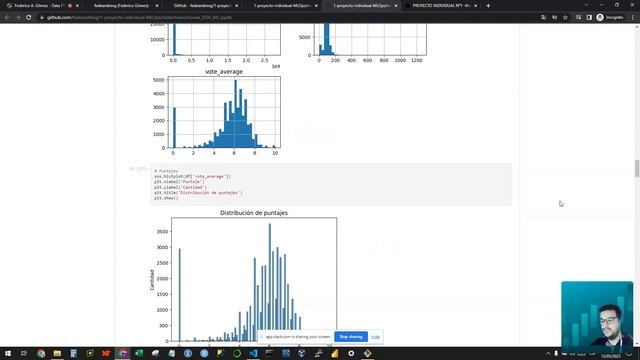
Task: Open the Windows Start menu
Action: point(8,353)
